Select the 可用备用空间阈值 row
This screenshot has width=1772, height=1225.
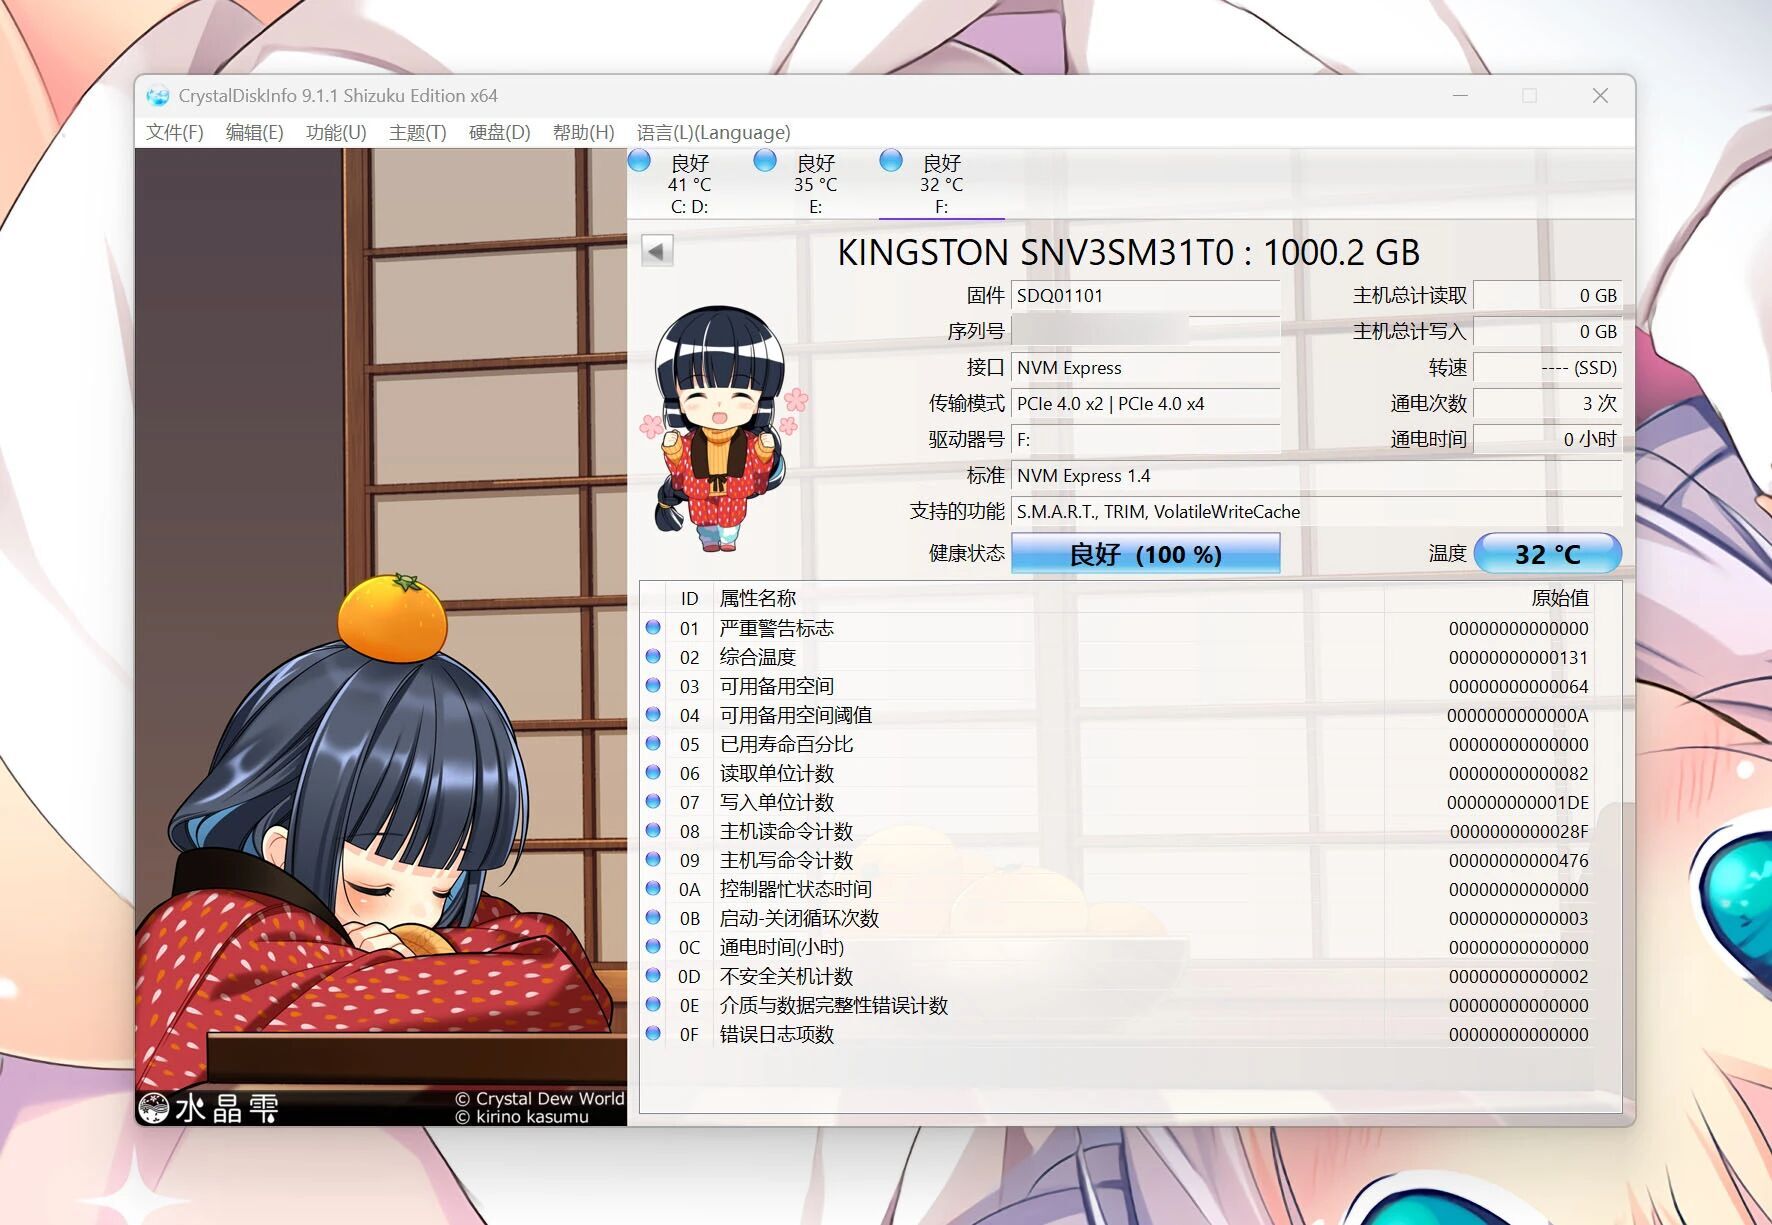tap(1116, 715)
